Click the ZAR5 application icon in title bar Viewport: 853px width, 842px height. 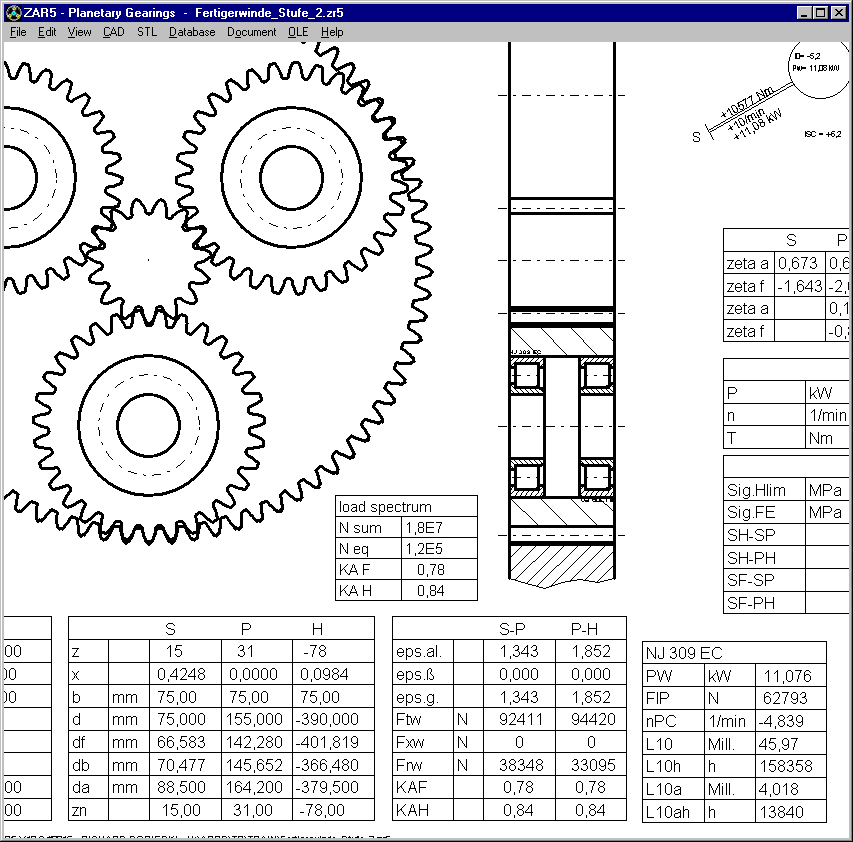tap(13, 13)
